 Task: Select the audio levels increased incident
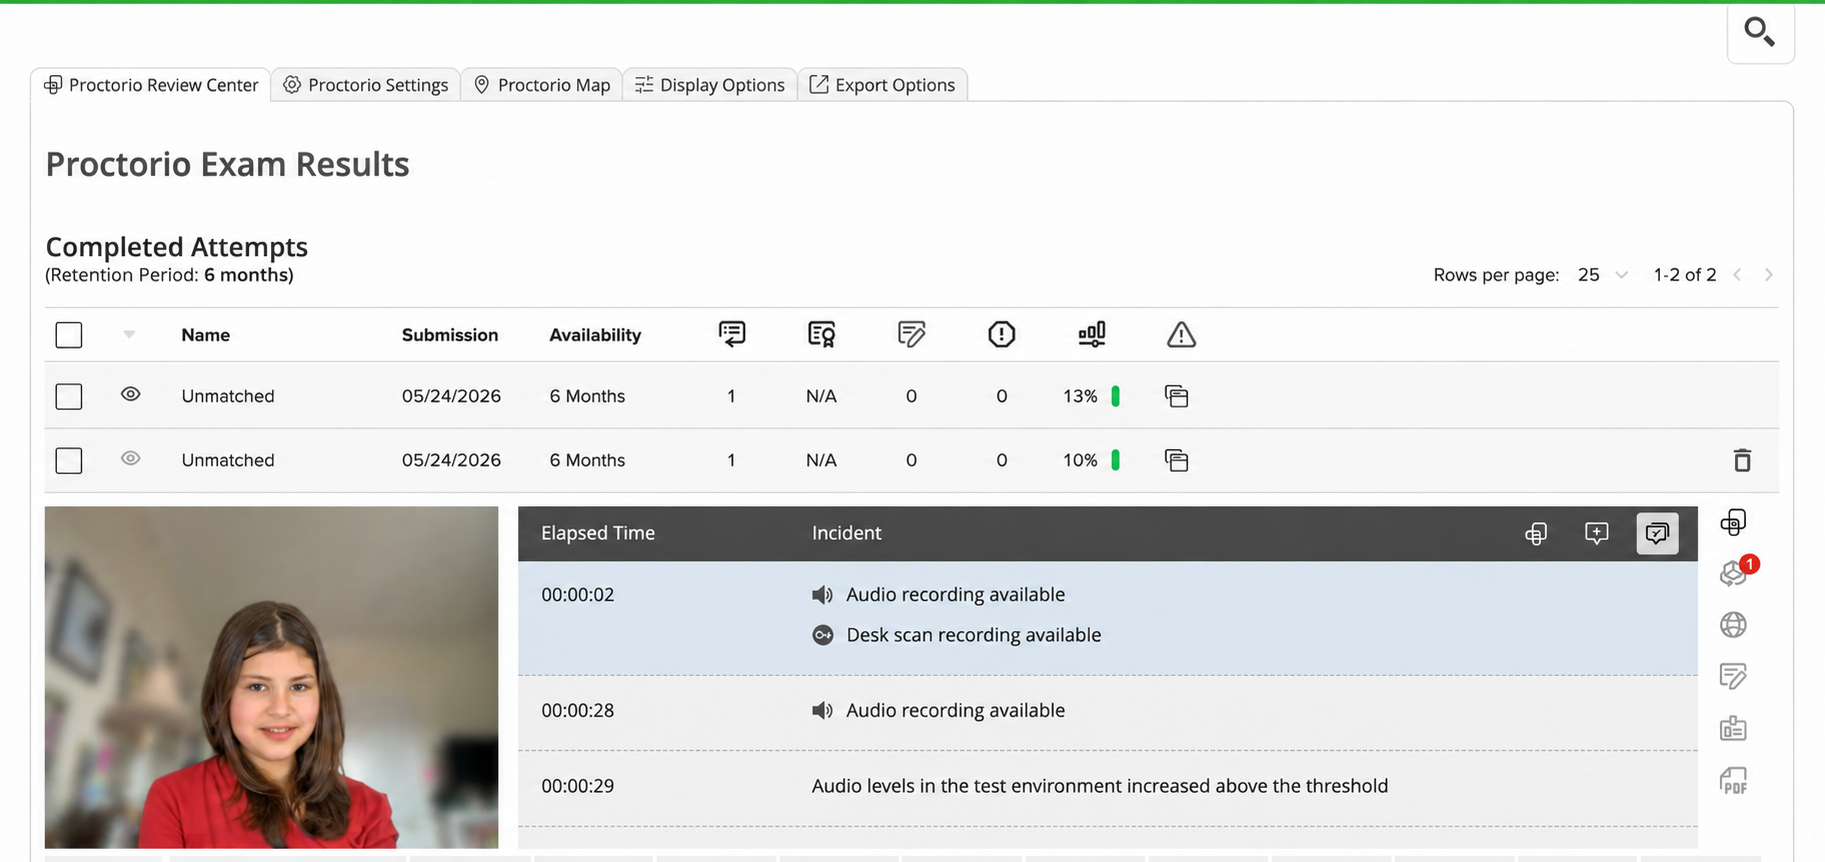pos(1100,786)
